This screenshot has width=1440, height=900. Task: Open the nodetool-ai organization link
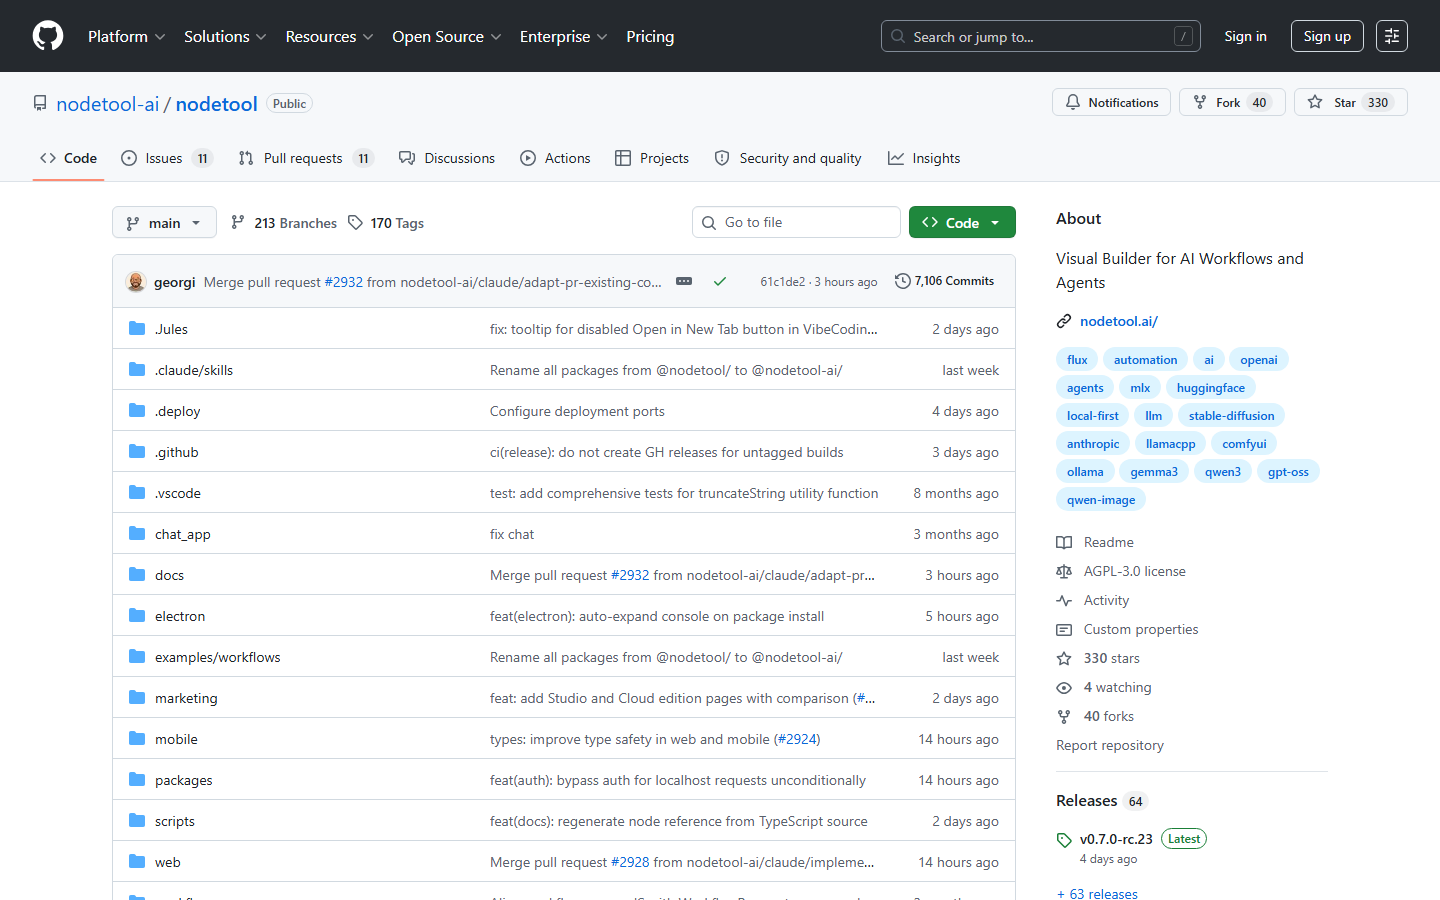tap(108, 104)
